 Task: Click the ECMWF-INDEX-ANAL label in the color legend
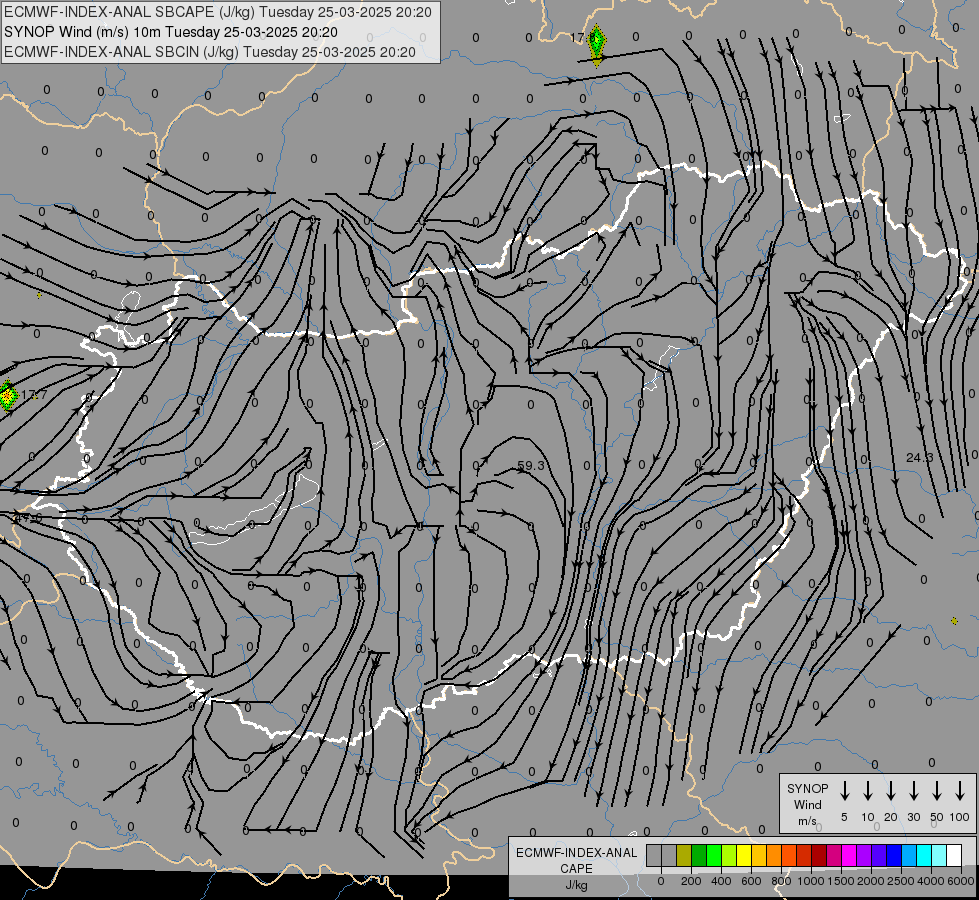pyautogui.click(x=576, y=853)
